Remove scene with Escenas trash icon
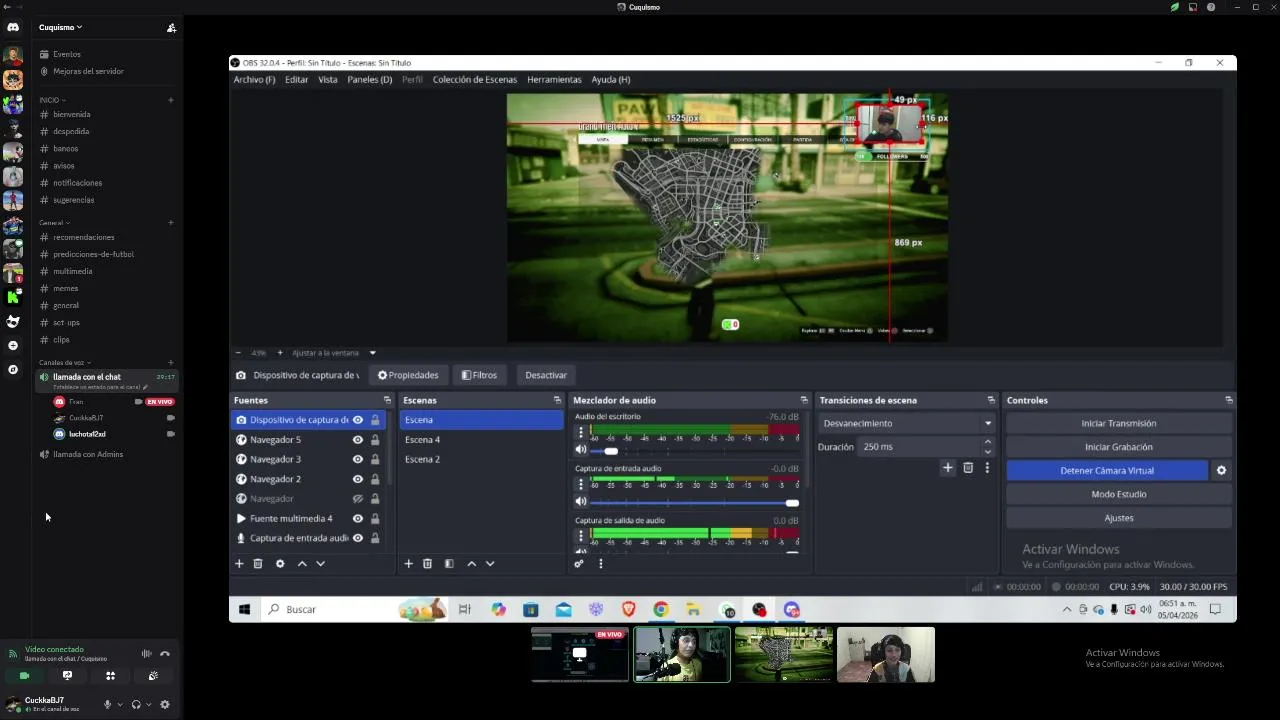This screenshot has width=1280, height=720. [x=427, y=564]
